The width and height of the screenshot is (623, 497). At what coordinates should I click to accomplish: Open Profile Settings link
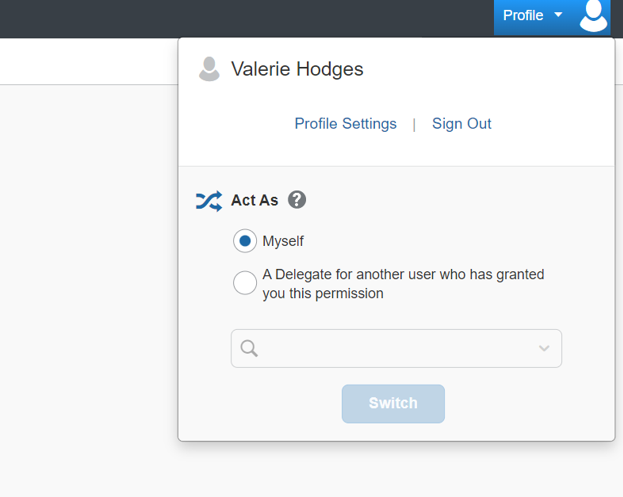[345, 124]
